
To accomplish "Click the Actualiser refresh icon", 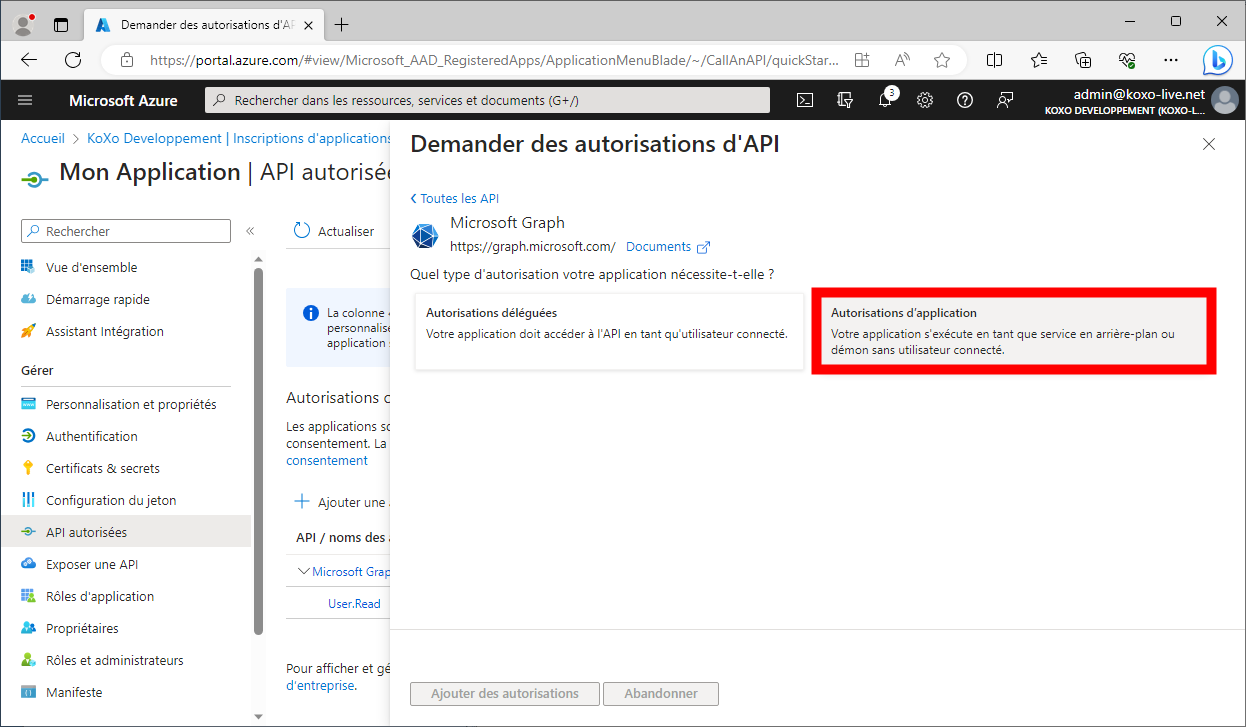I will tap(302, 231).
